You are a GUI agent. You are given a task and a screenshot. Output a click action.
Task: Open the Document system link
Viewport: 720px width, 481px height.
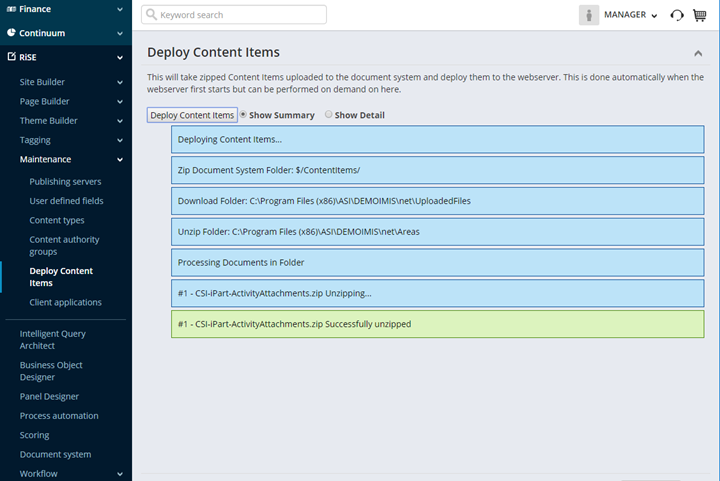(x=55, y=454)
